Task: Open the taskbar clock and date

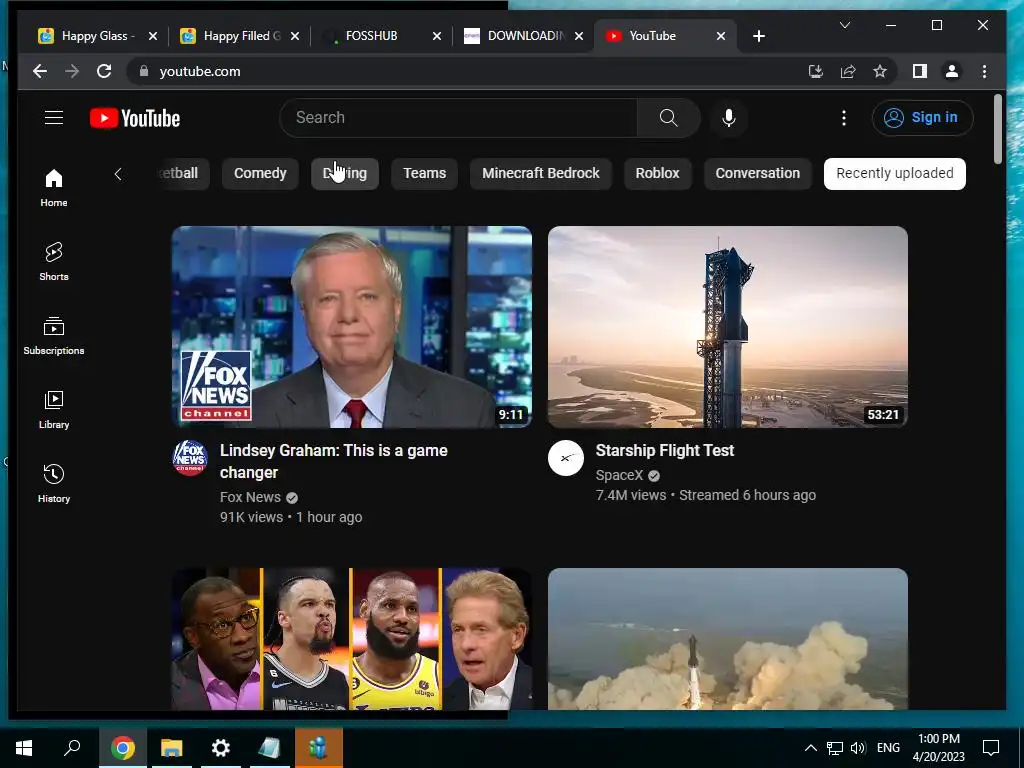Action: click(938, 748)
